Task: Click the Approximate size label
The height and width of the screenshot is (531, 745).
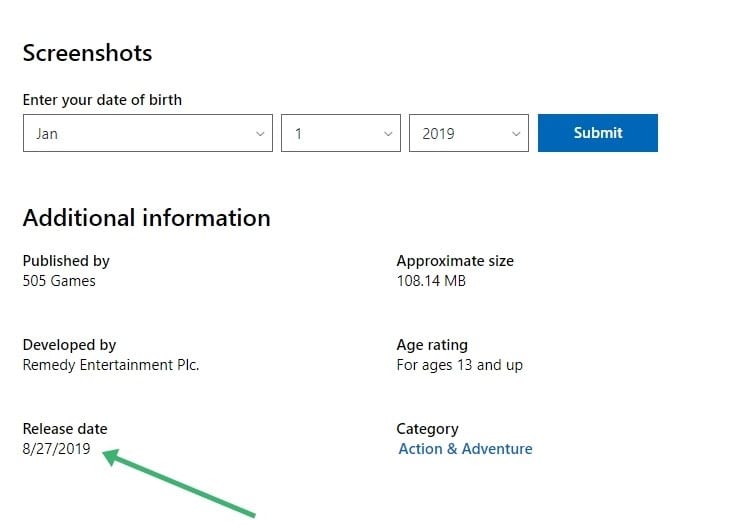Action: (455, 261)
